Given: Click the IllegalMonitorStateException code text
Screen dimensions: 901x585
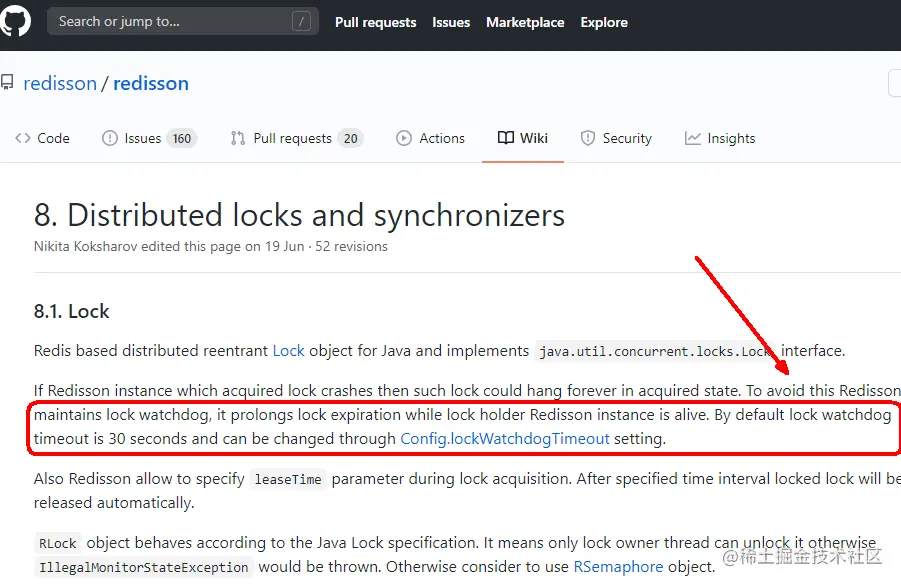Looking at the screenshot, I should click(x=144, y=568).
